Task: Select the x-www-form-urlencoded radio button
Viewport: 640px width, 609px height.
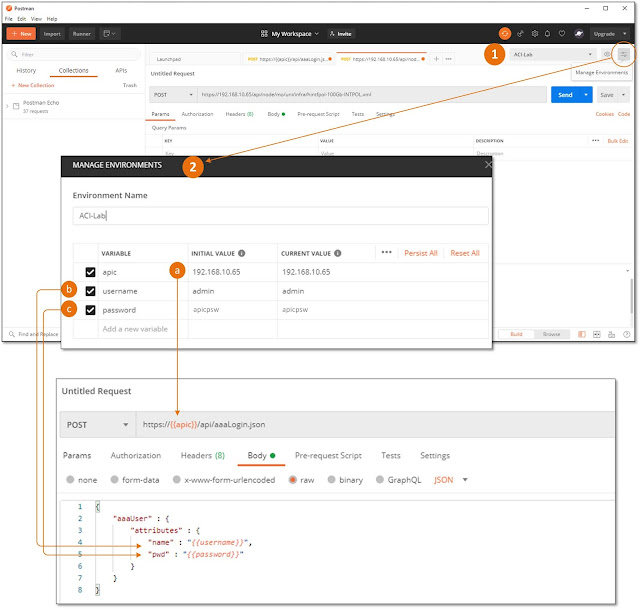Action: tap(176, 480)
